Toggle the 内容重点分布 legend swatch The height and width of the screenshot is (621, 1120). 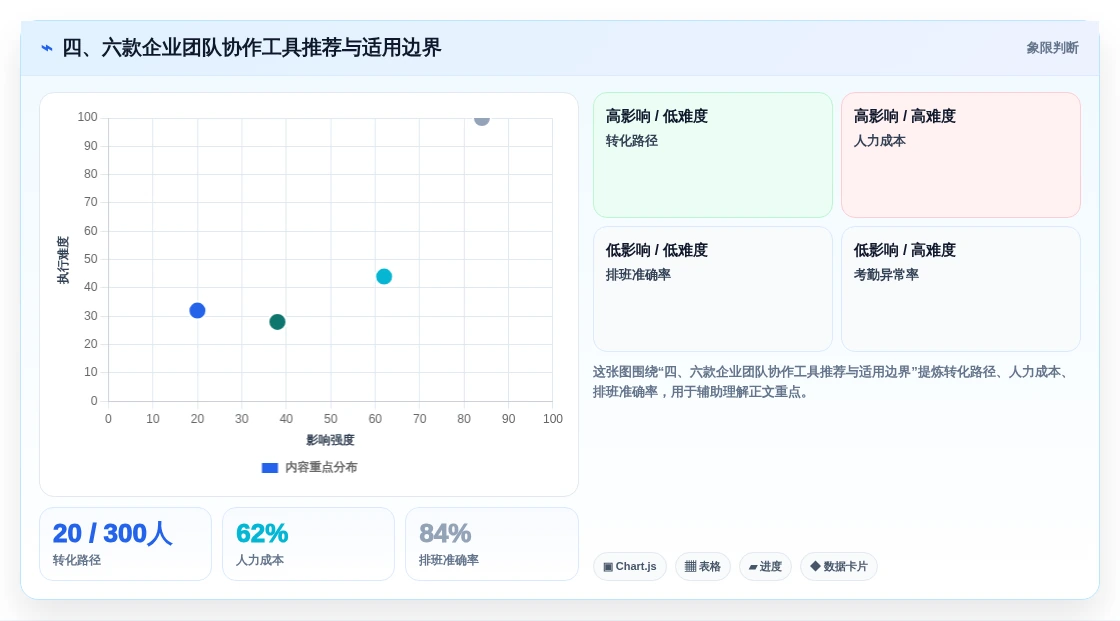[x=269, y=467]
